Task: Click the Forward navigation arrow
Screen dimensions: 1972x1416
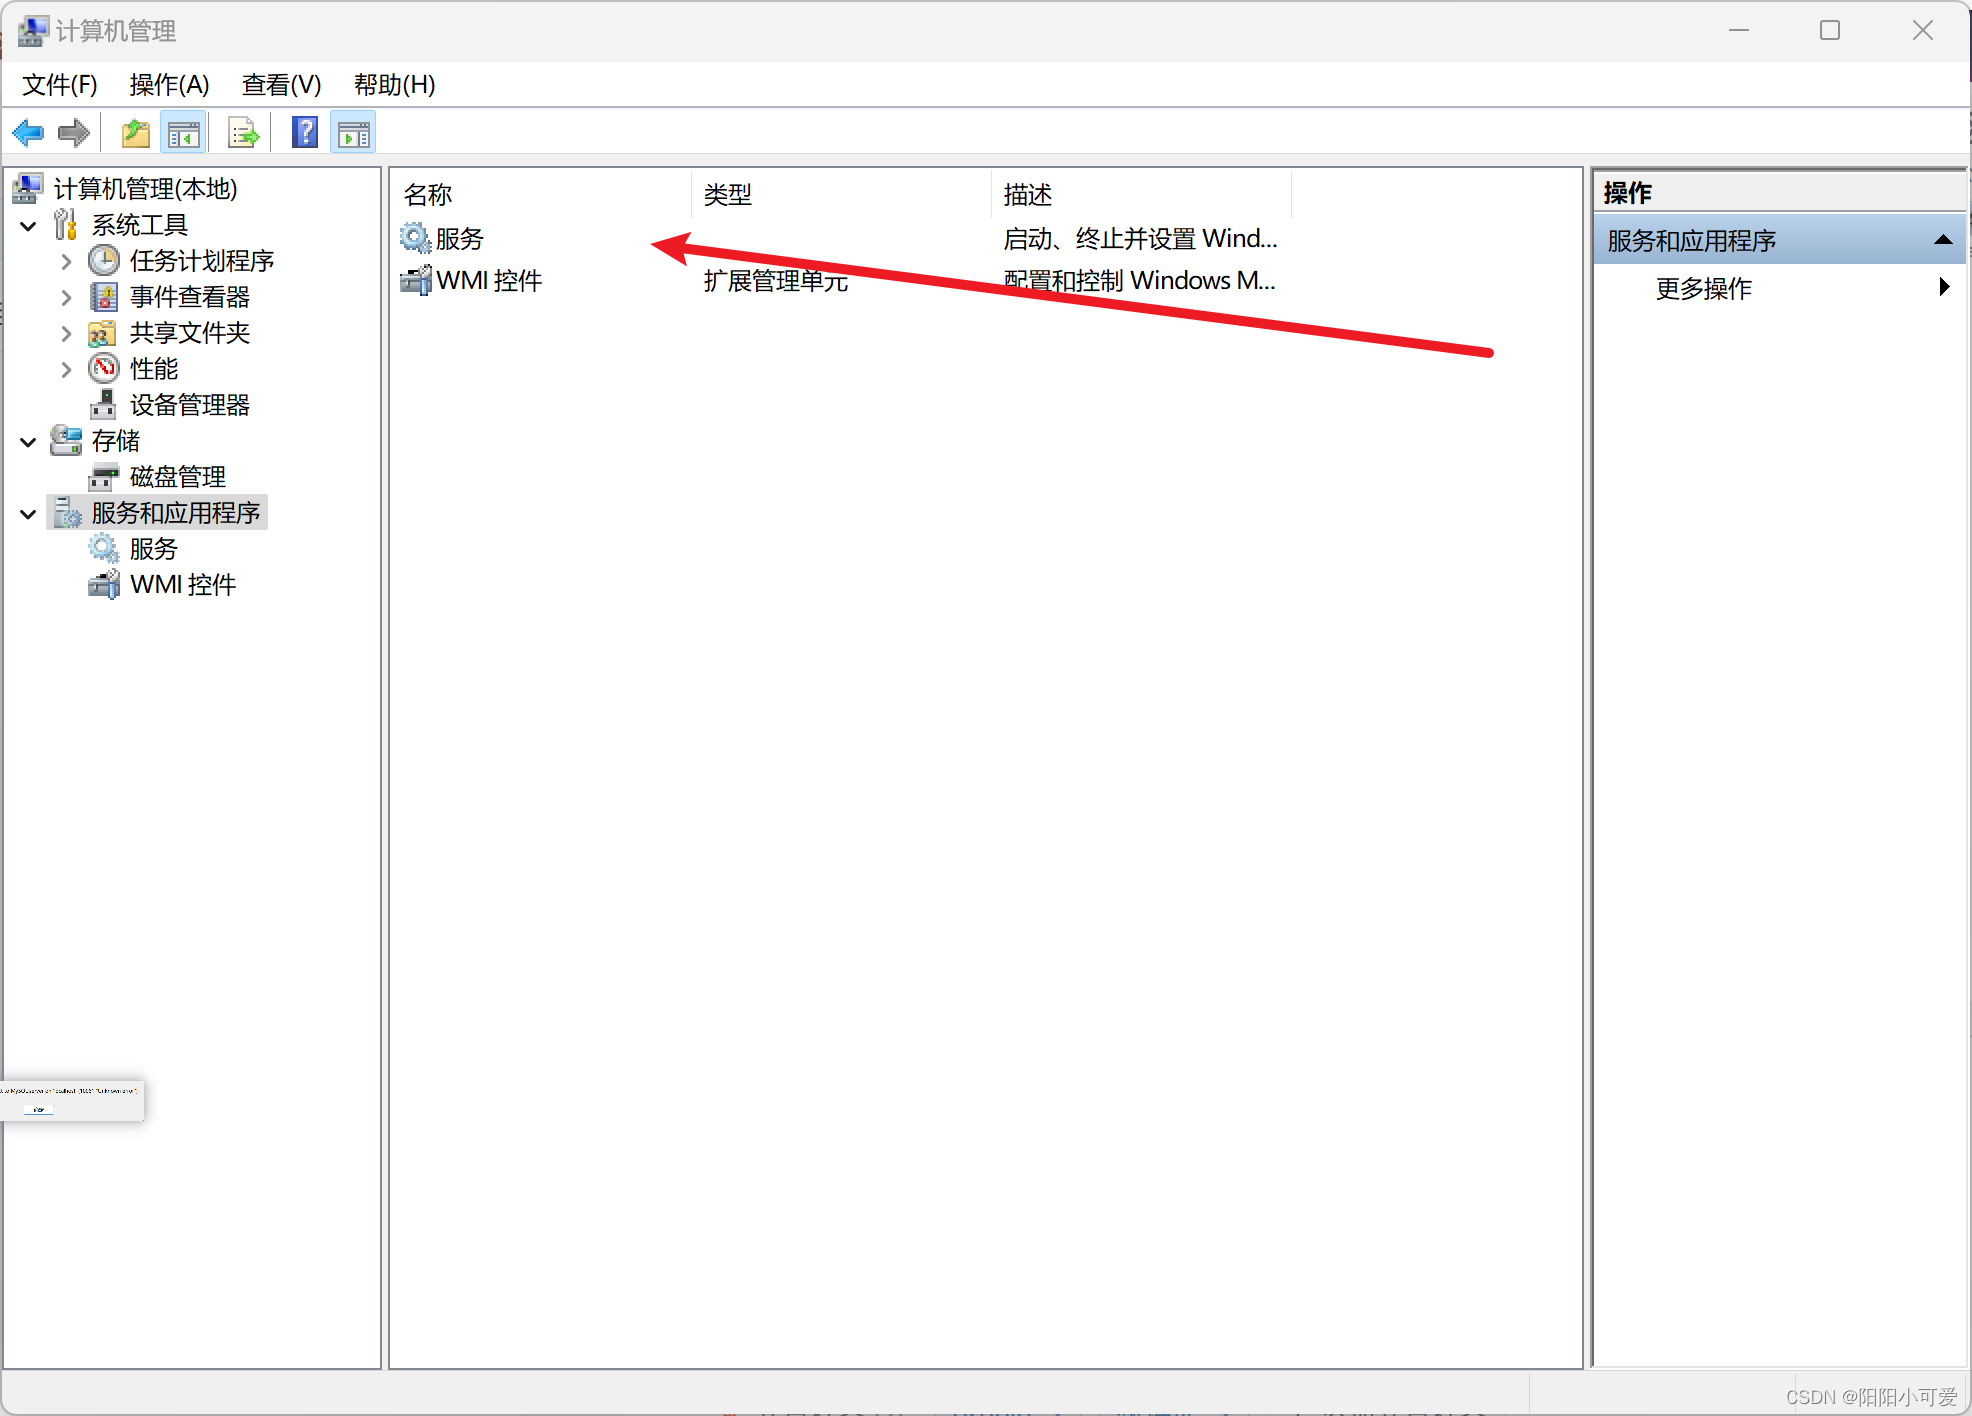Action: [72, 132]
